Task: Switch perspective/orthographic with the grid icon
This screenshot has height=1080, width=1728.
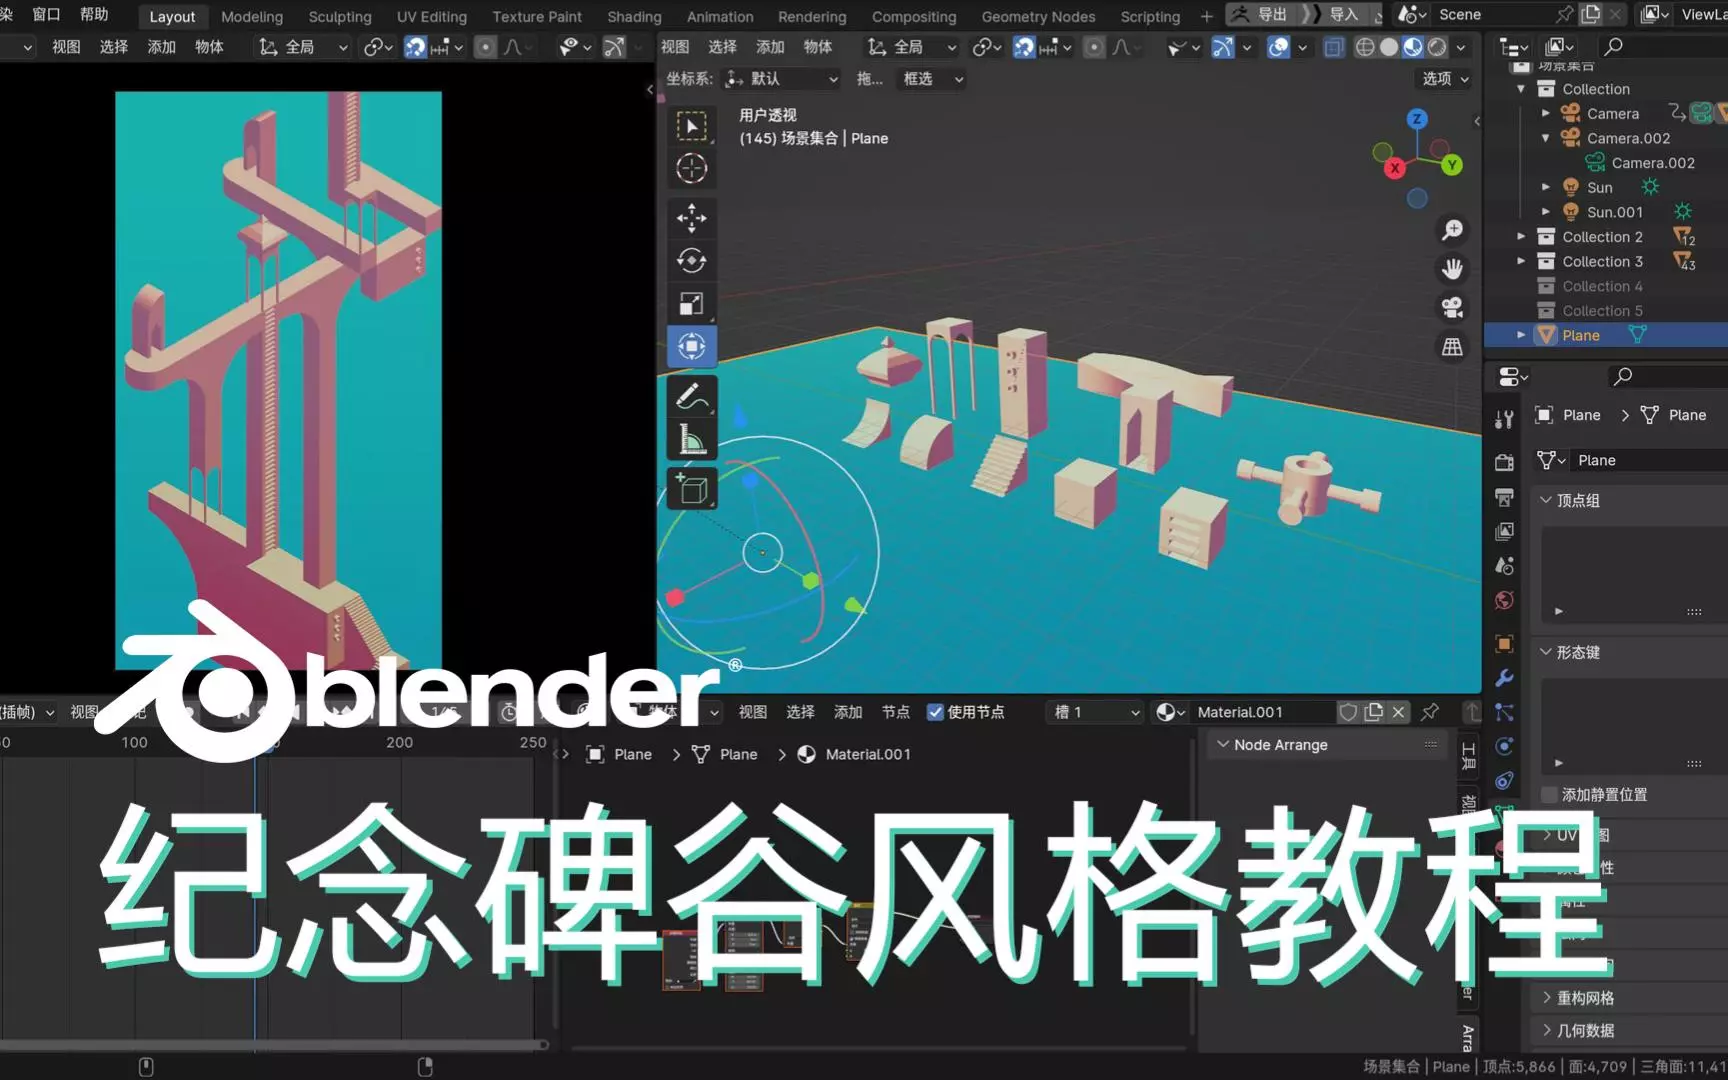Action: (1452, 347)
